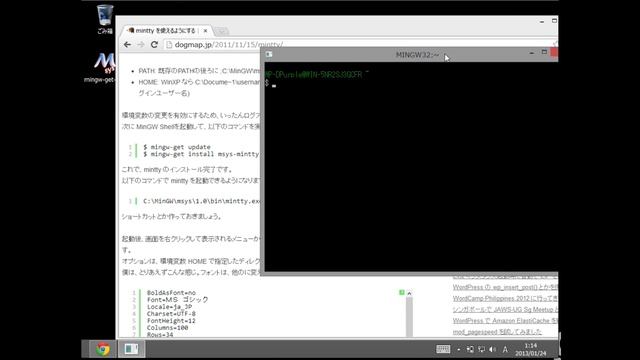Open the WordCamp Philippines 2012 link
Screen dimensions: 640x360
point(505,298)
